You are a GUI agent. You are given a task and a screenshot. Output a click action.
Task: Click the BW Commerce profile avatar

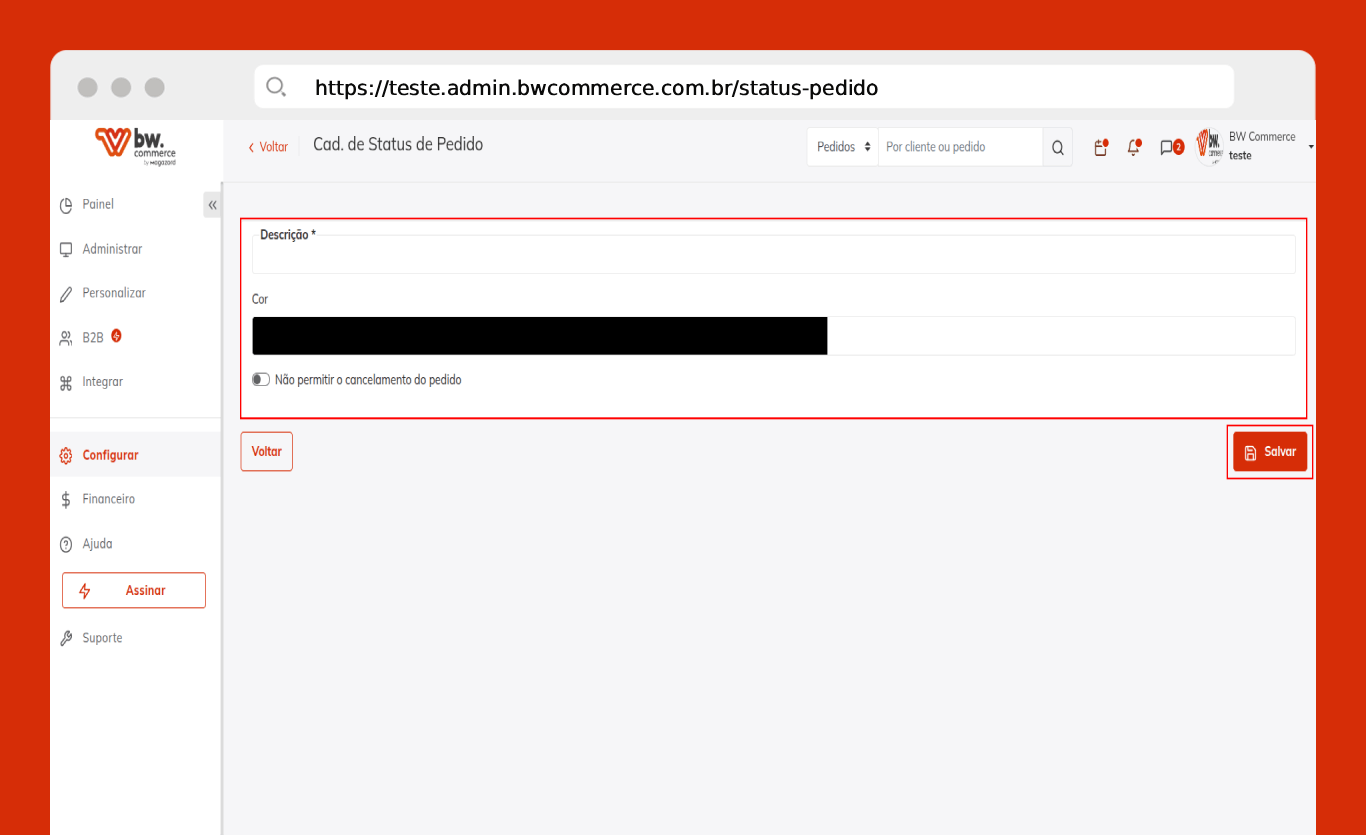(1210, 147)
